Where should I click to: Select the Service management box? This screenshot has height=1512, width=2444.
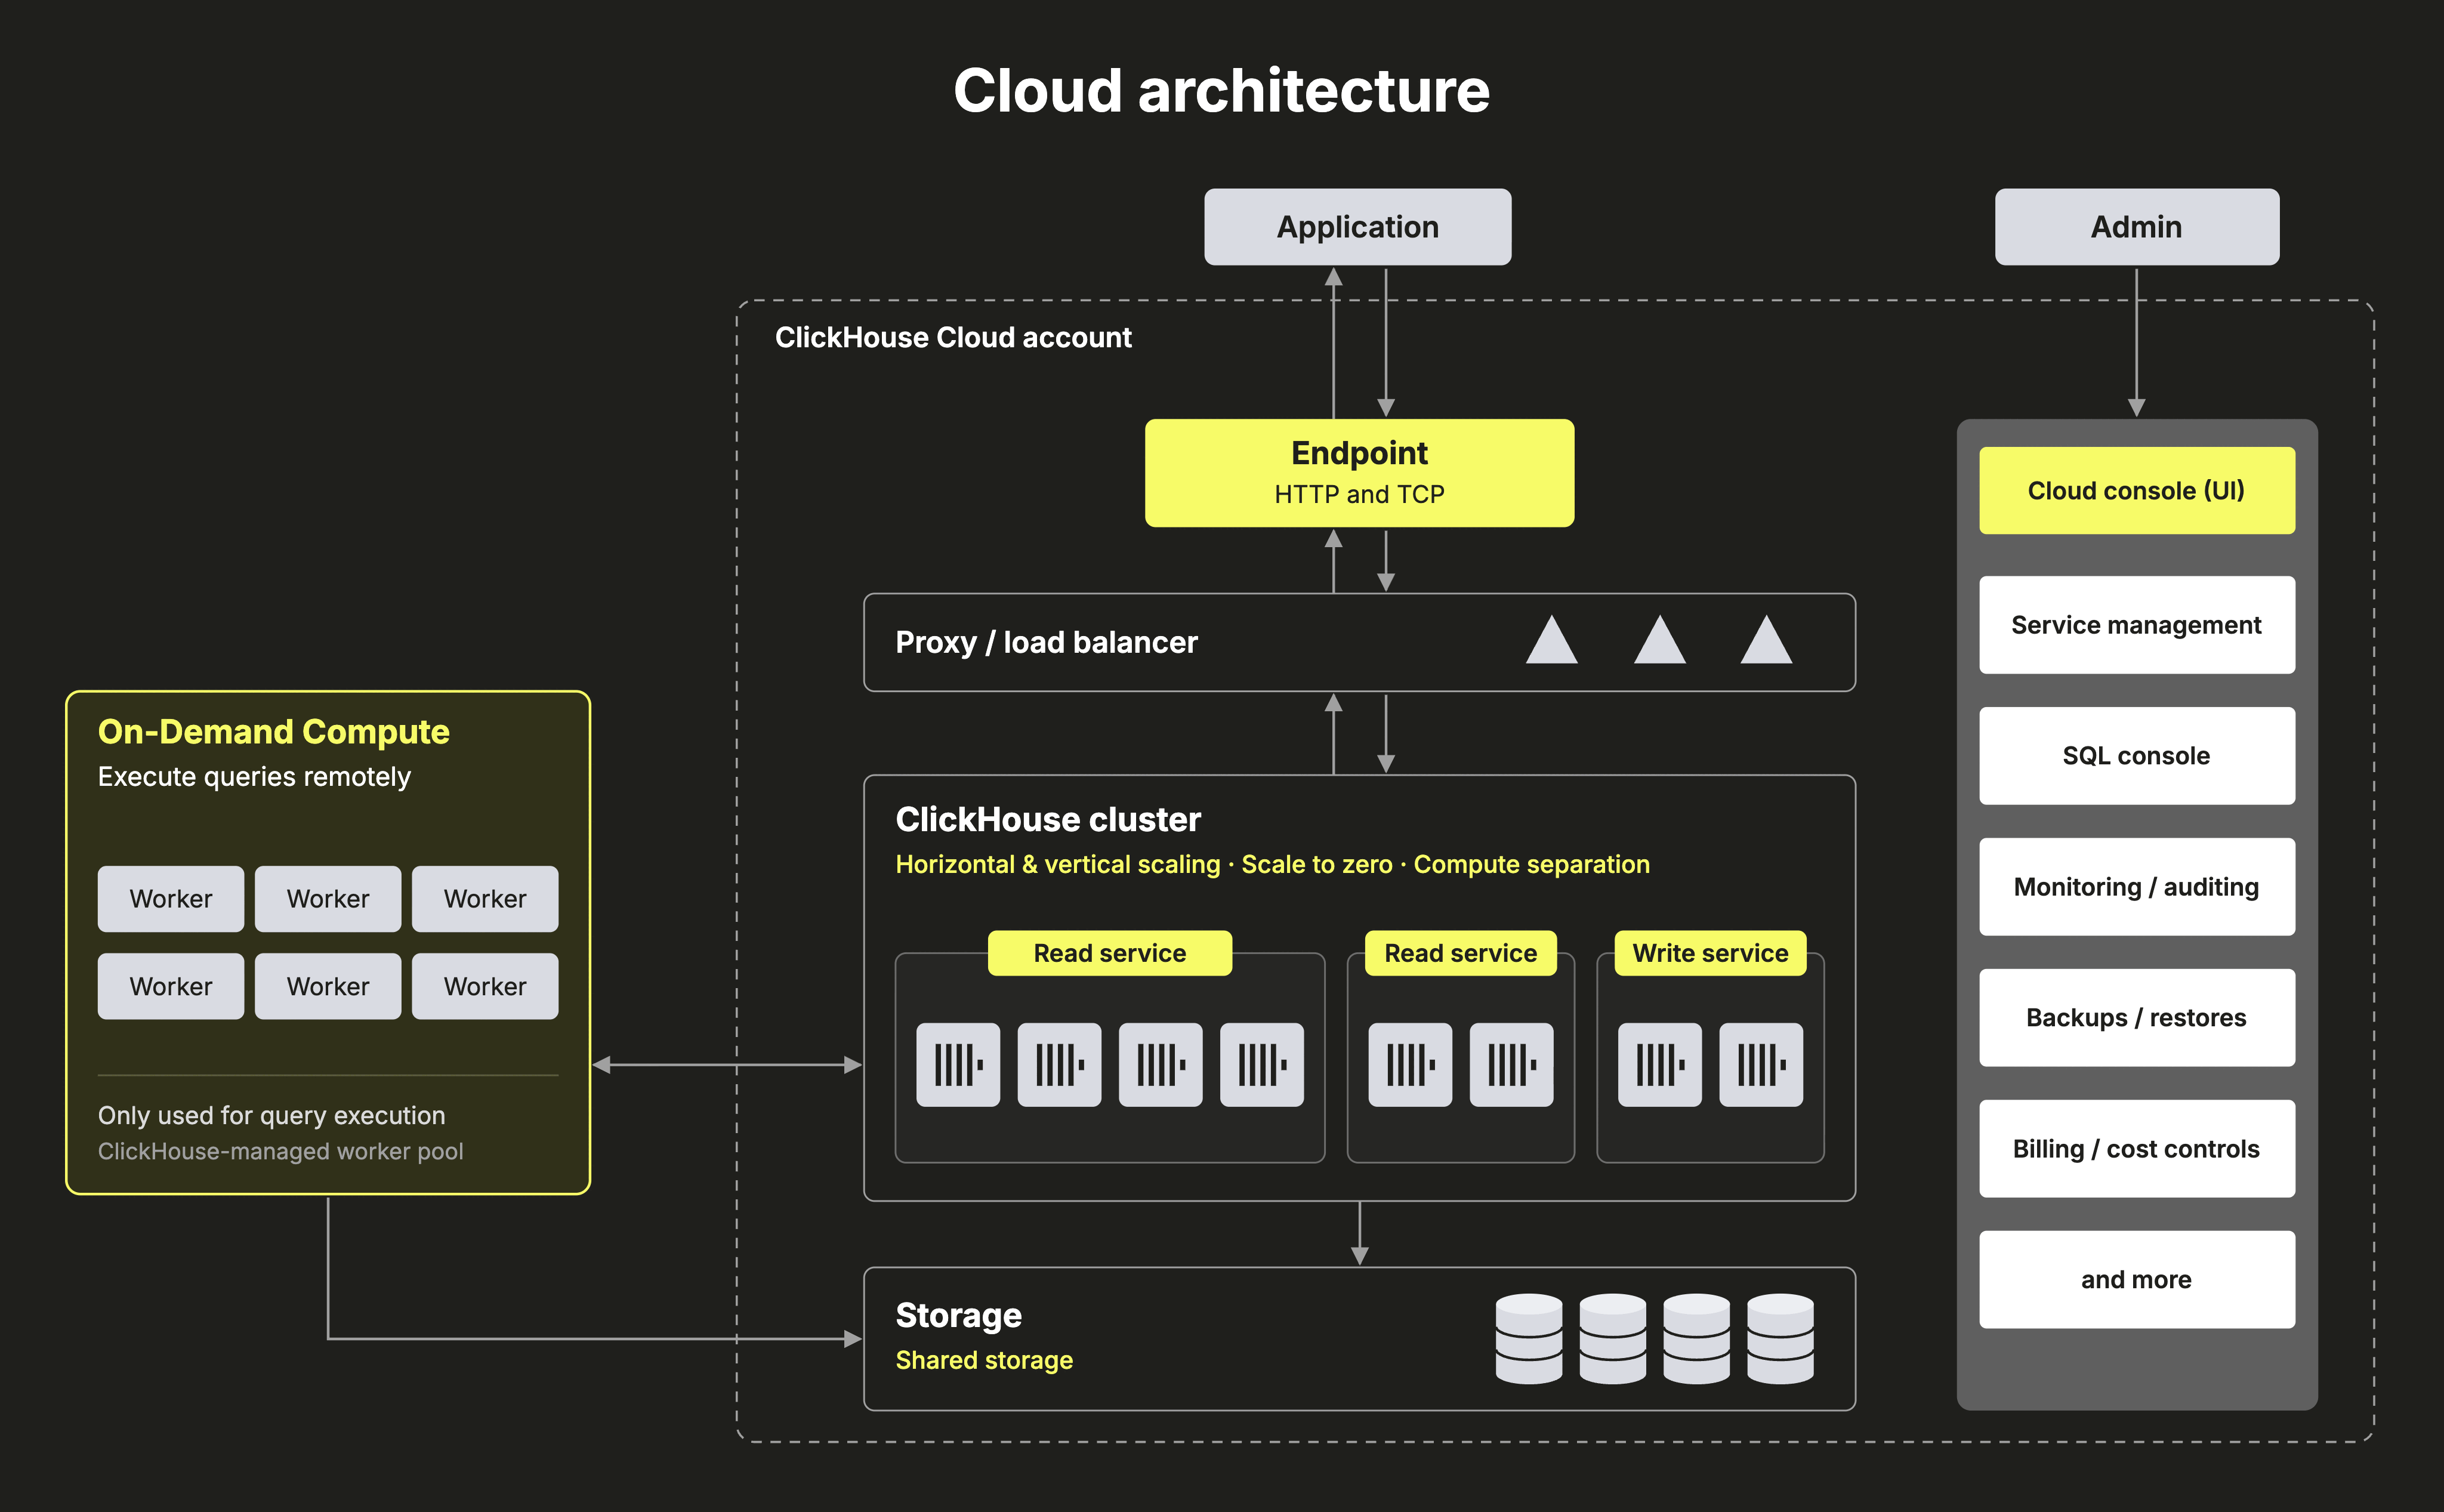coord(2137,625)
